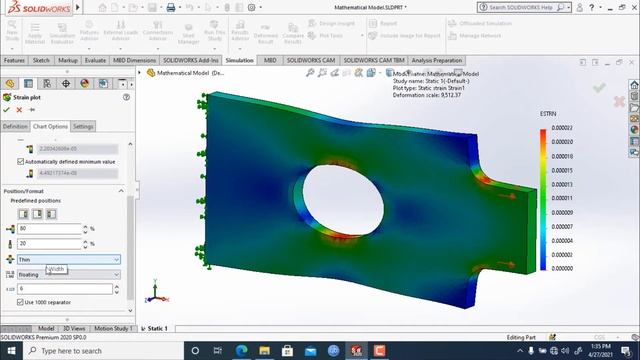Click the Task View button

point(218,351)
